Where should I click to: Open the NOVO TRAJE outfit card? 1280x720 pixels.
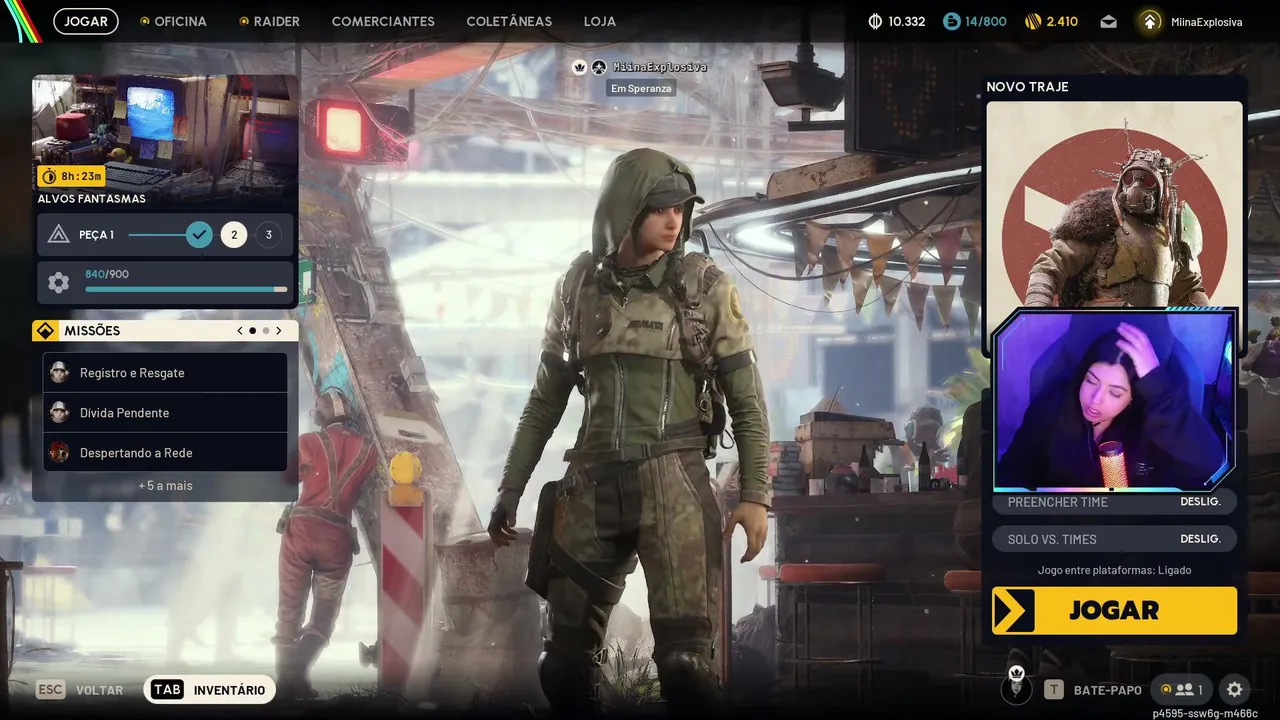coord(1114,204)
